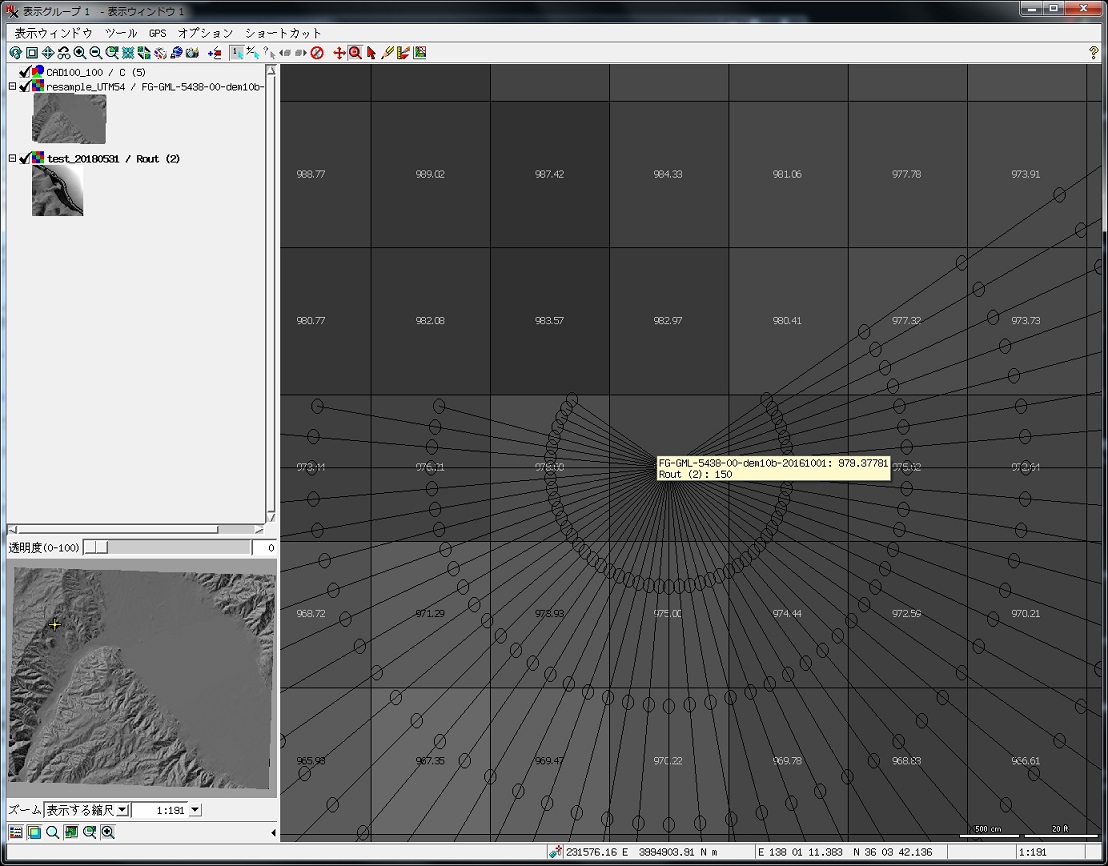Toggle visibility of resample_UTM54 layer
This screenshot has width=1108, height=866.
point(25,86)
